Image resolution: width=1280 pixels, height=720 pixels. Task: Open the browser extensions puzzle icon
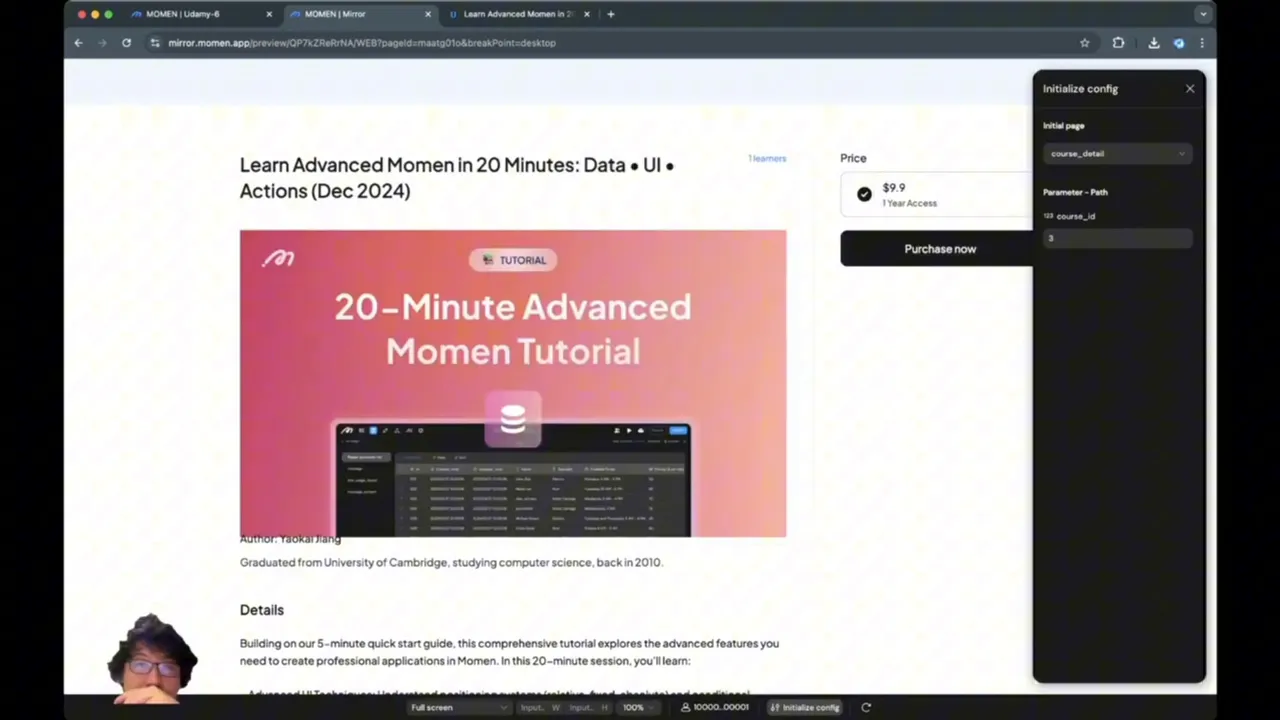tap(1118, 43)
